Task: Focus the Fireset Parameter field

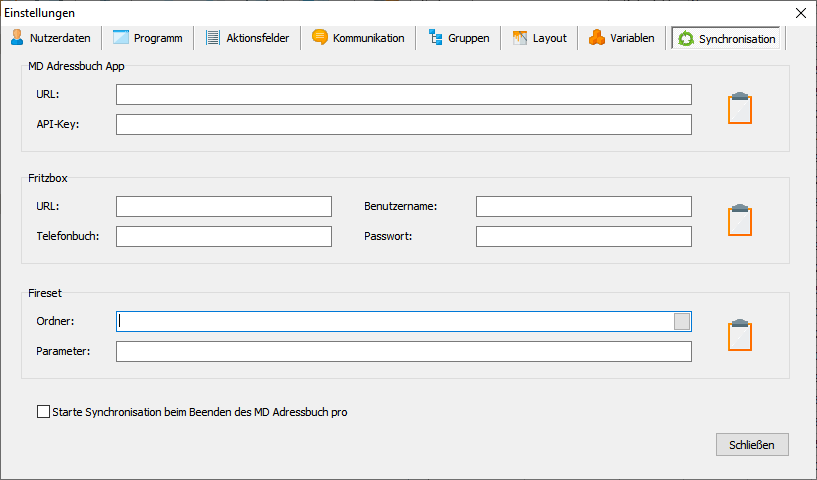Action: (x=403, y=351)
